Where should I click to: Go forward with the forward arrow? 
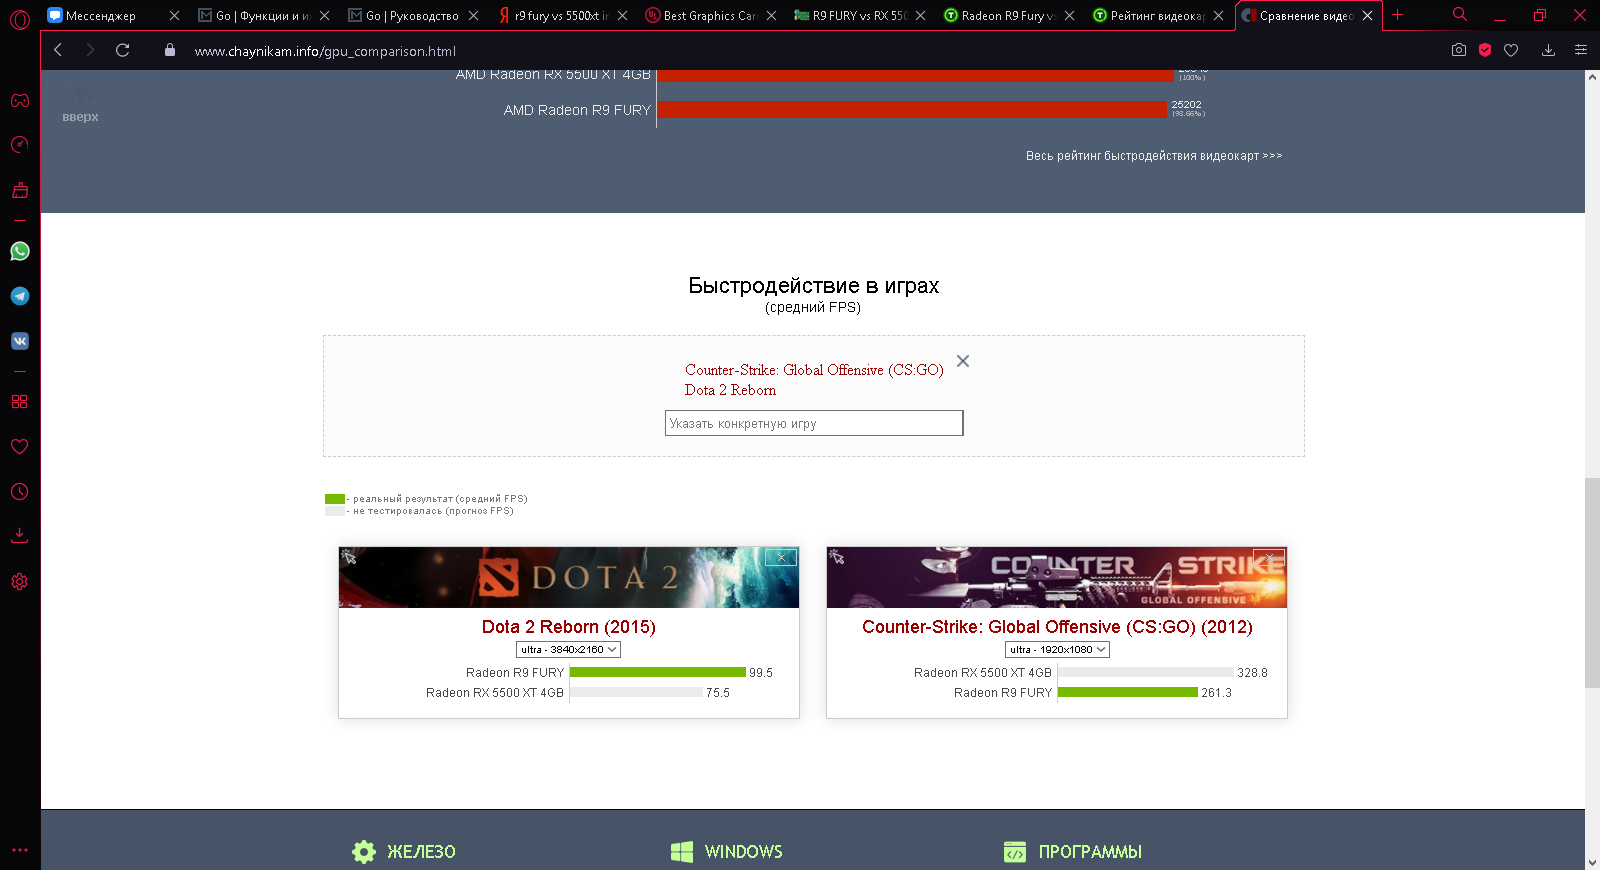90,50
